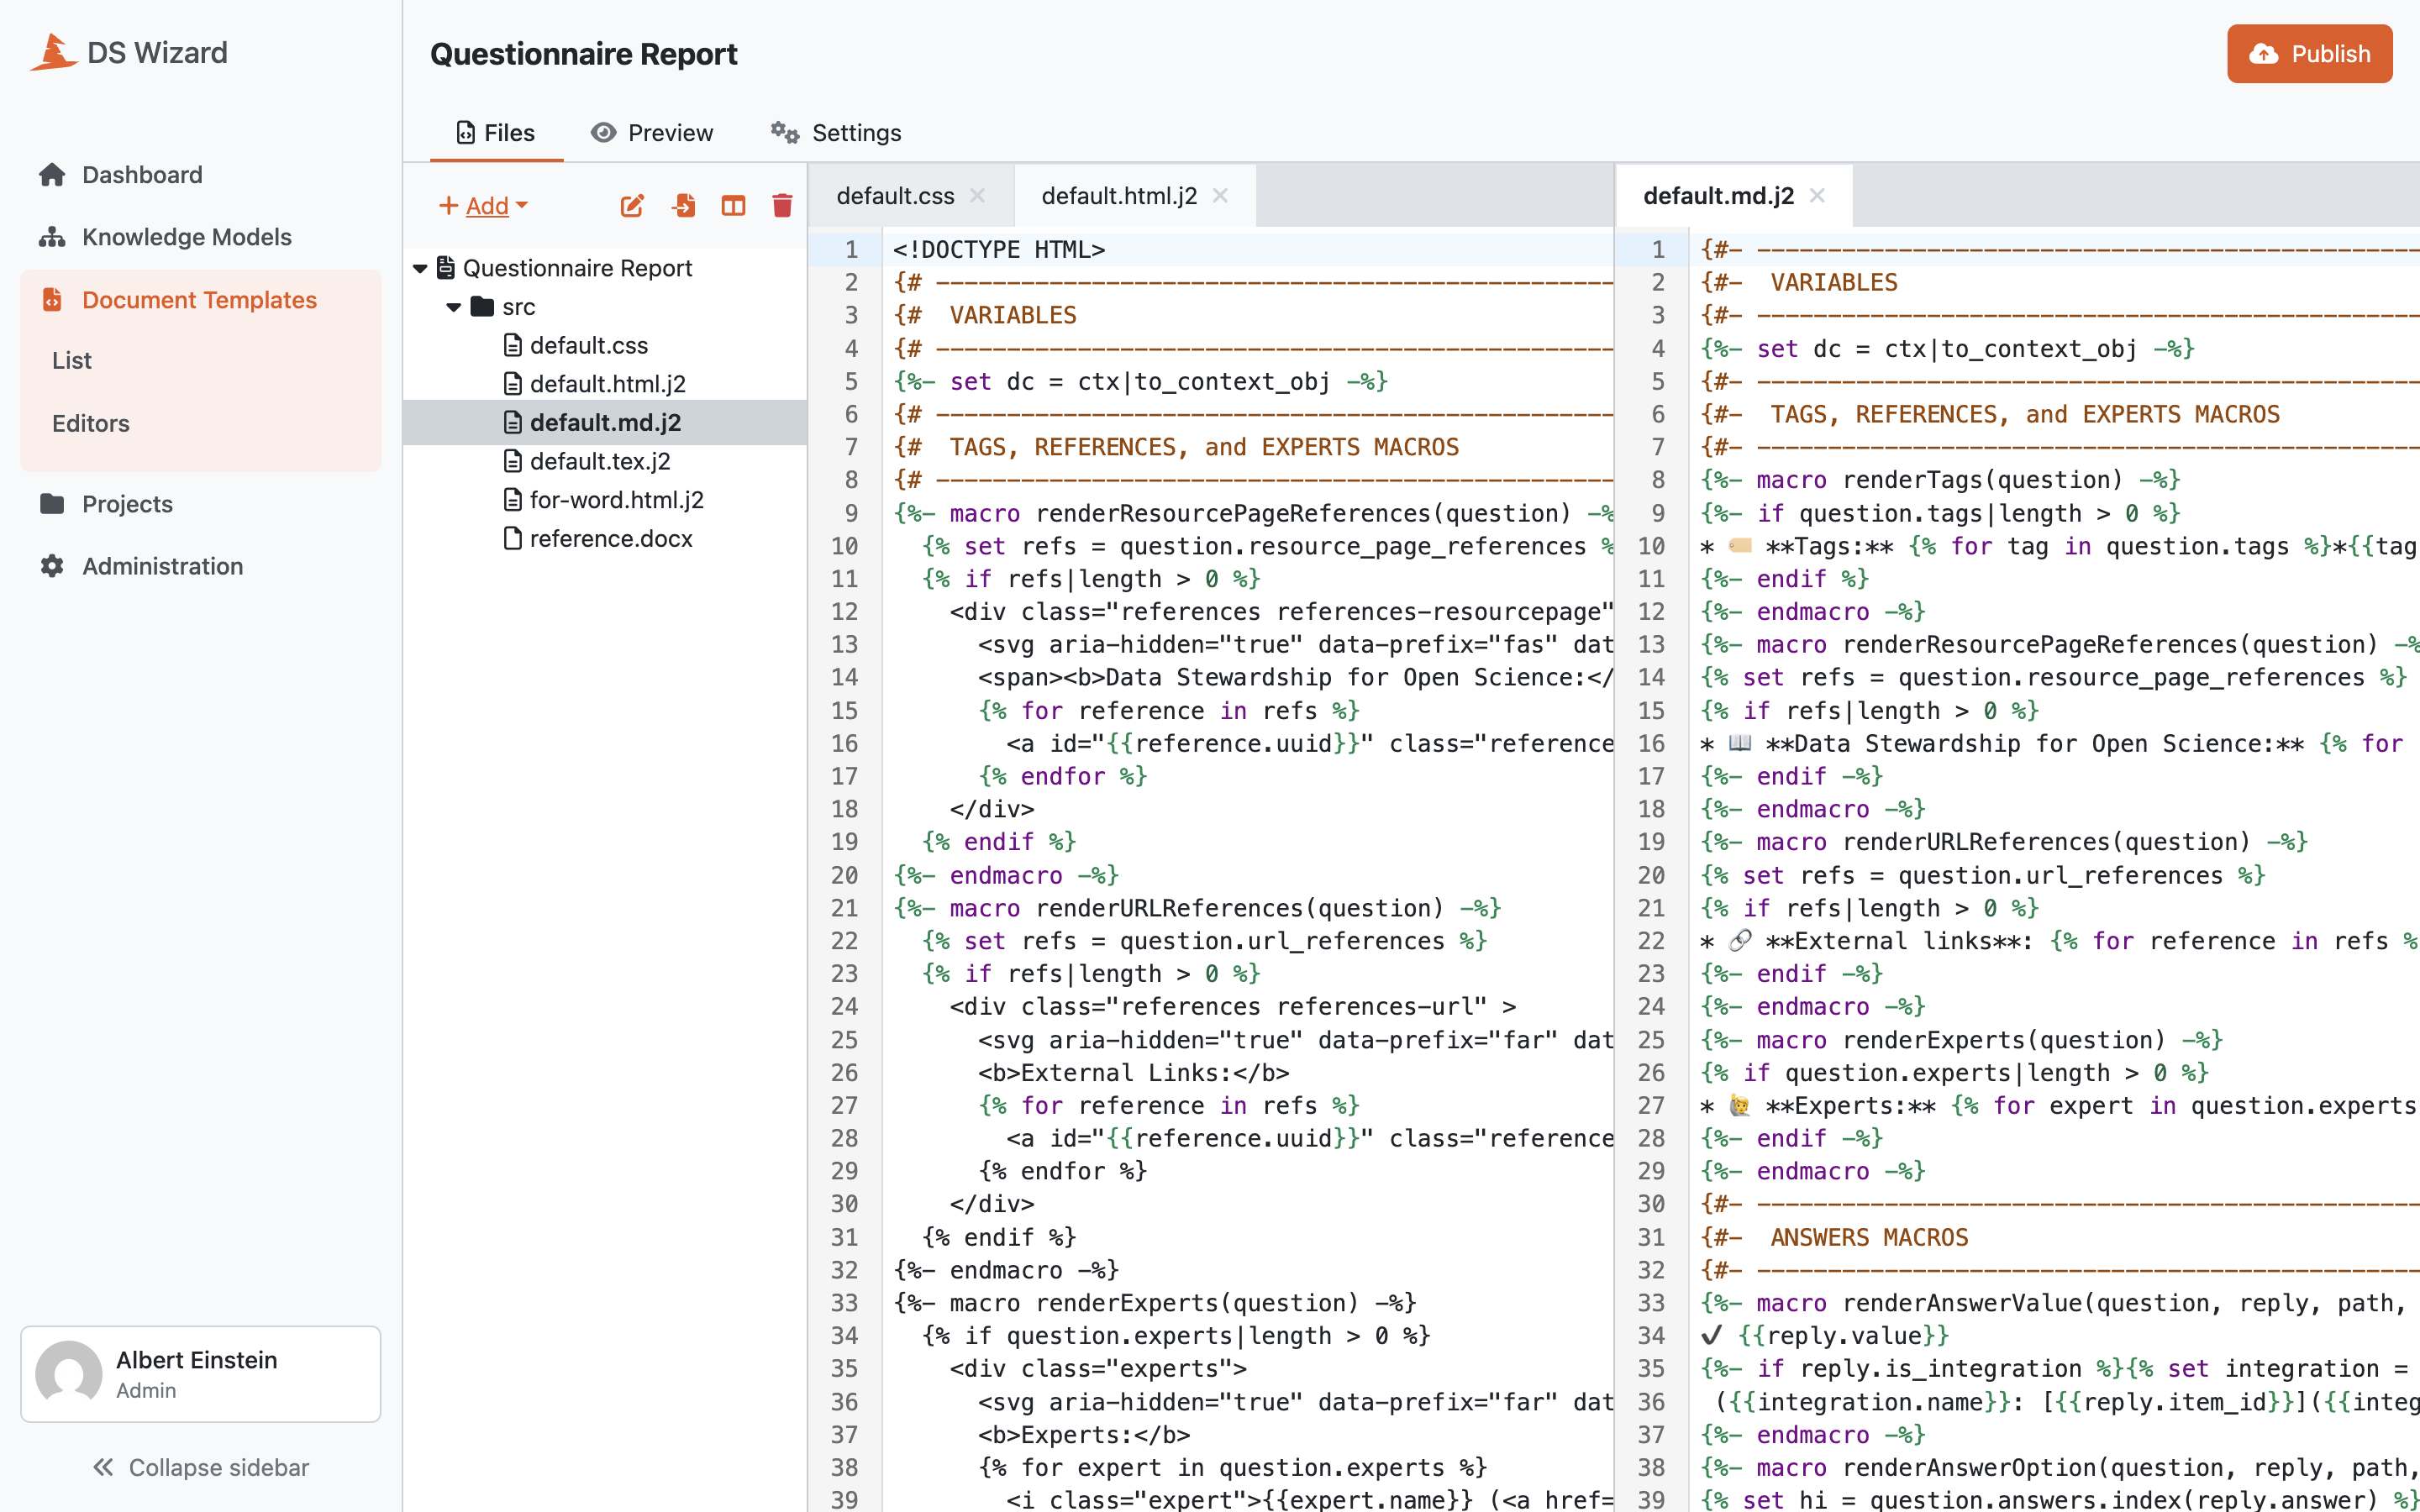Click the DS Wizard hat logo
This screenshot has height=1512, width=2420.
pos(54,53)
